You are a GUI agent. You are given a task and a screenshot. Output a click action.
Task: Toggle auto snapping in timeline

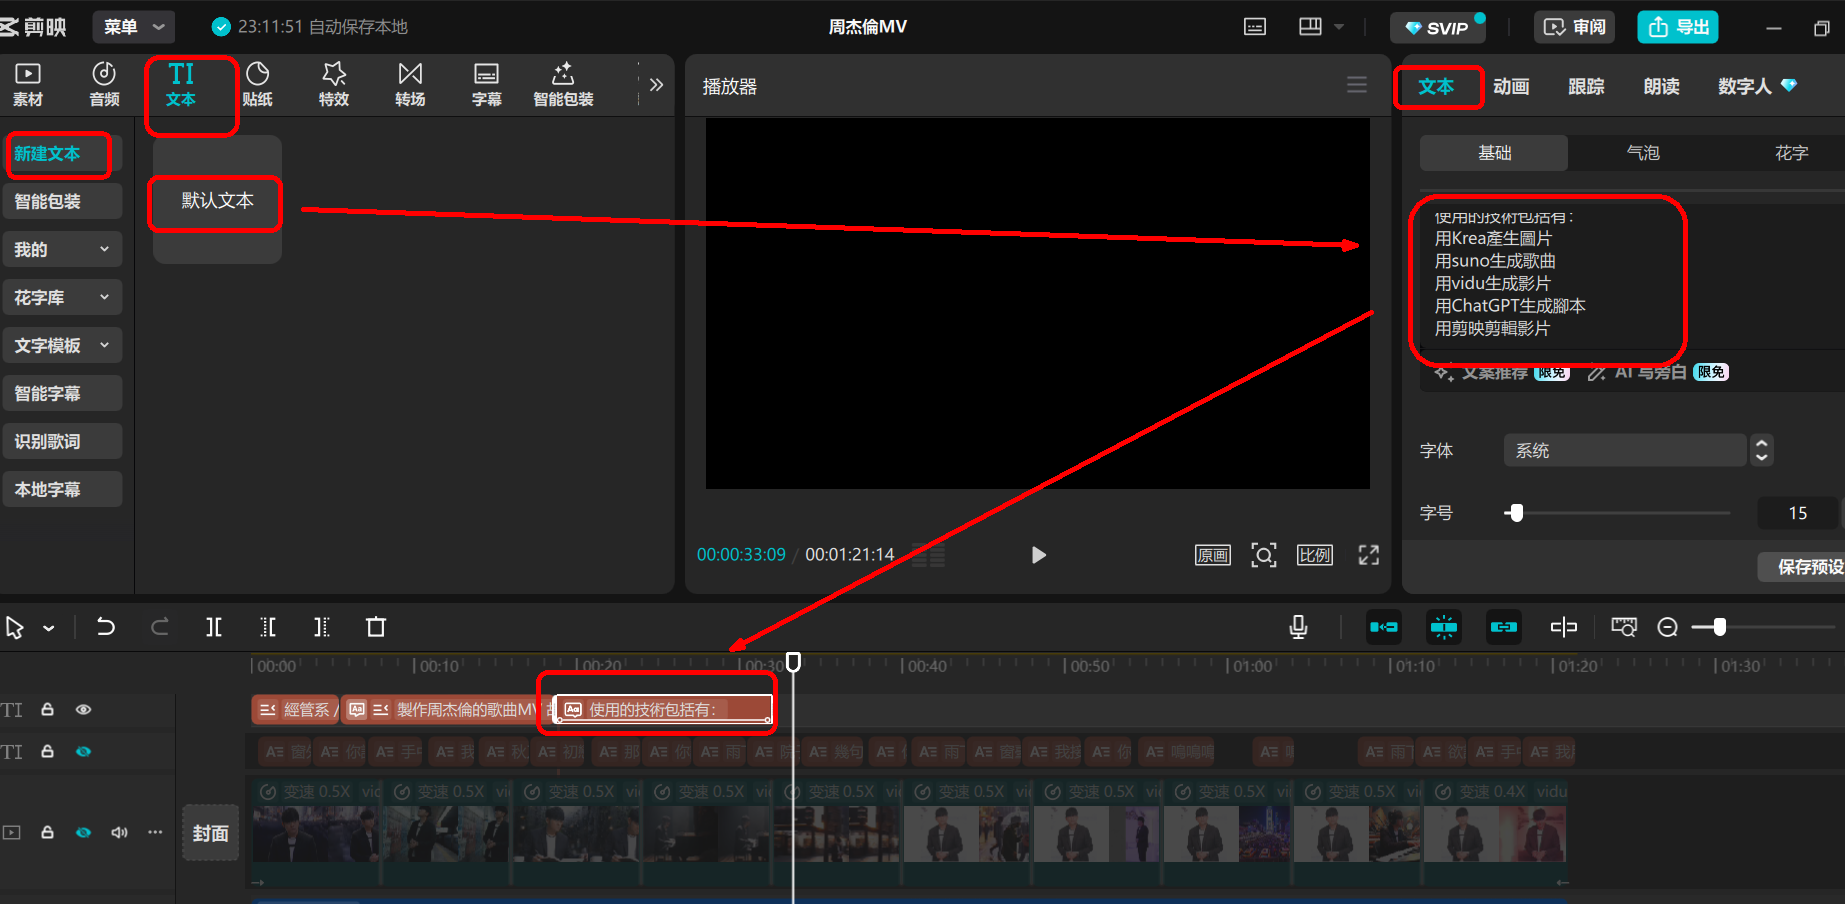pyautogui.click(x=1444, y=627)
